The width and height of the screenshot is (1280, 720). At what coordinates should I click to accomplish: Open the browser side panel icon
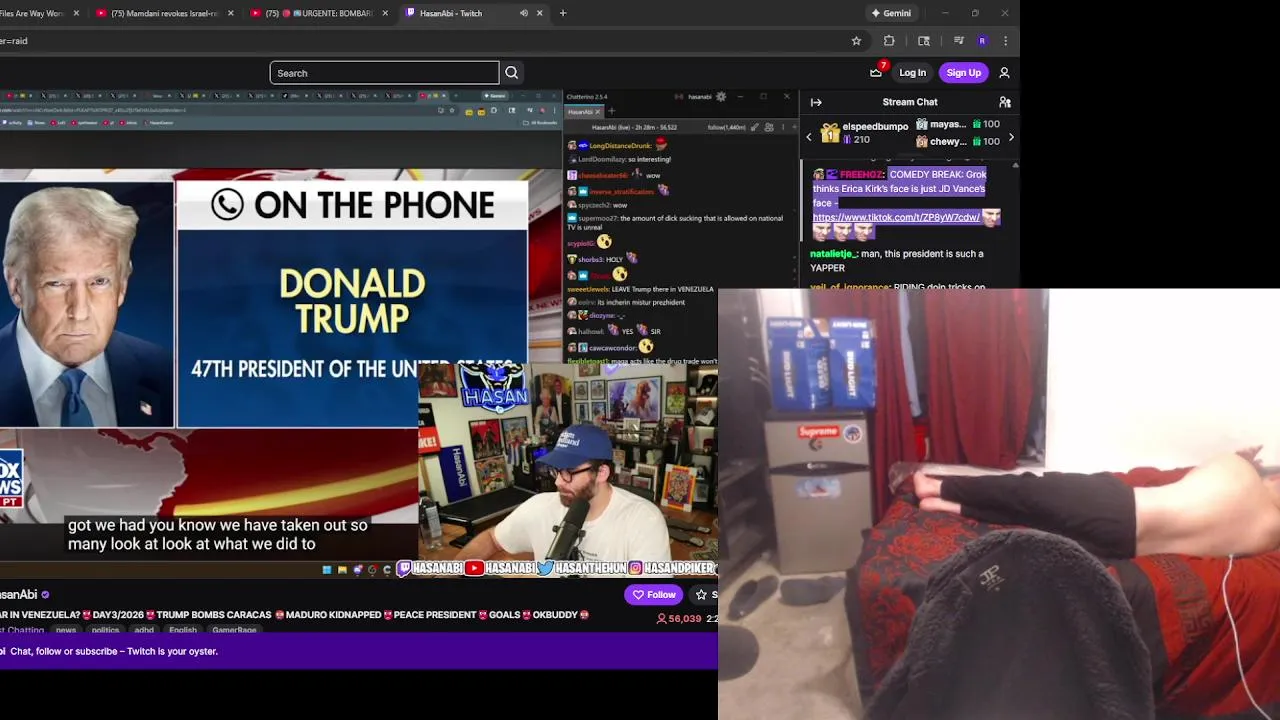click(x=924, y=41)
